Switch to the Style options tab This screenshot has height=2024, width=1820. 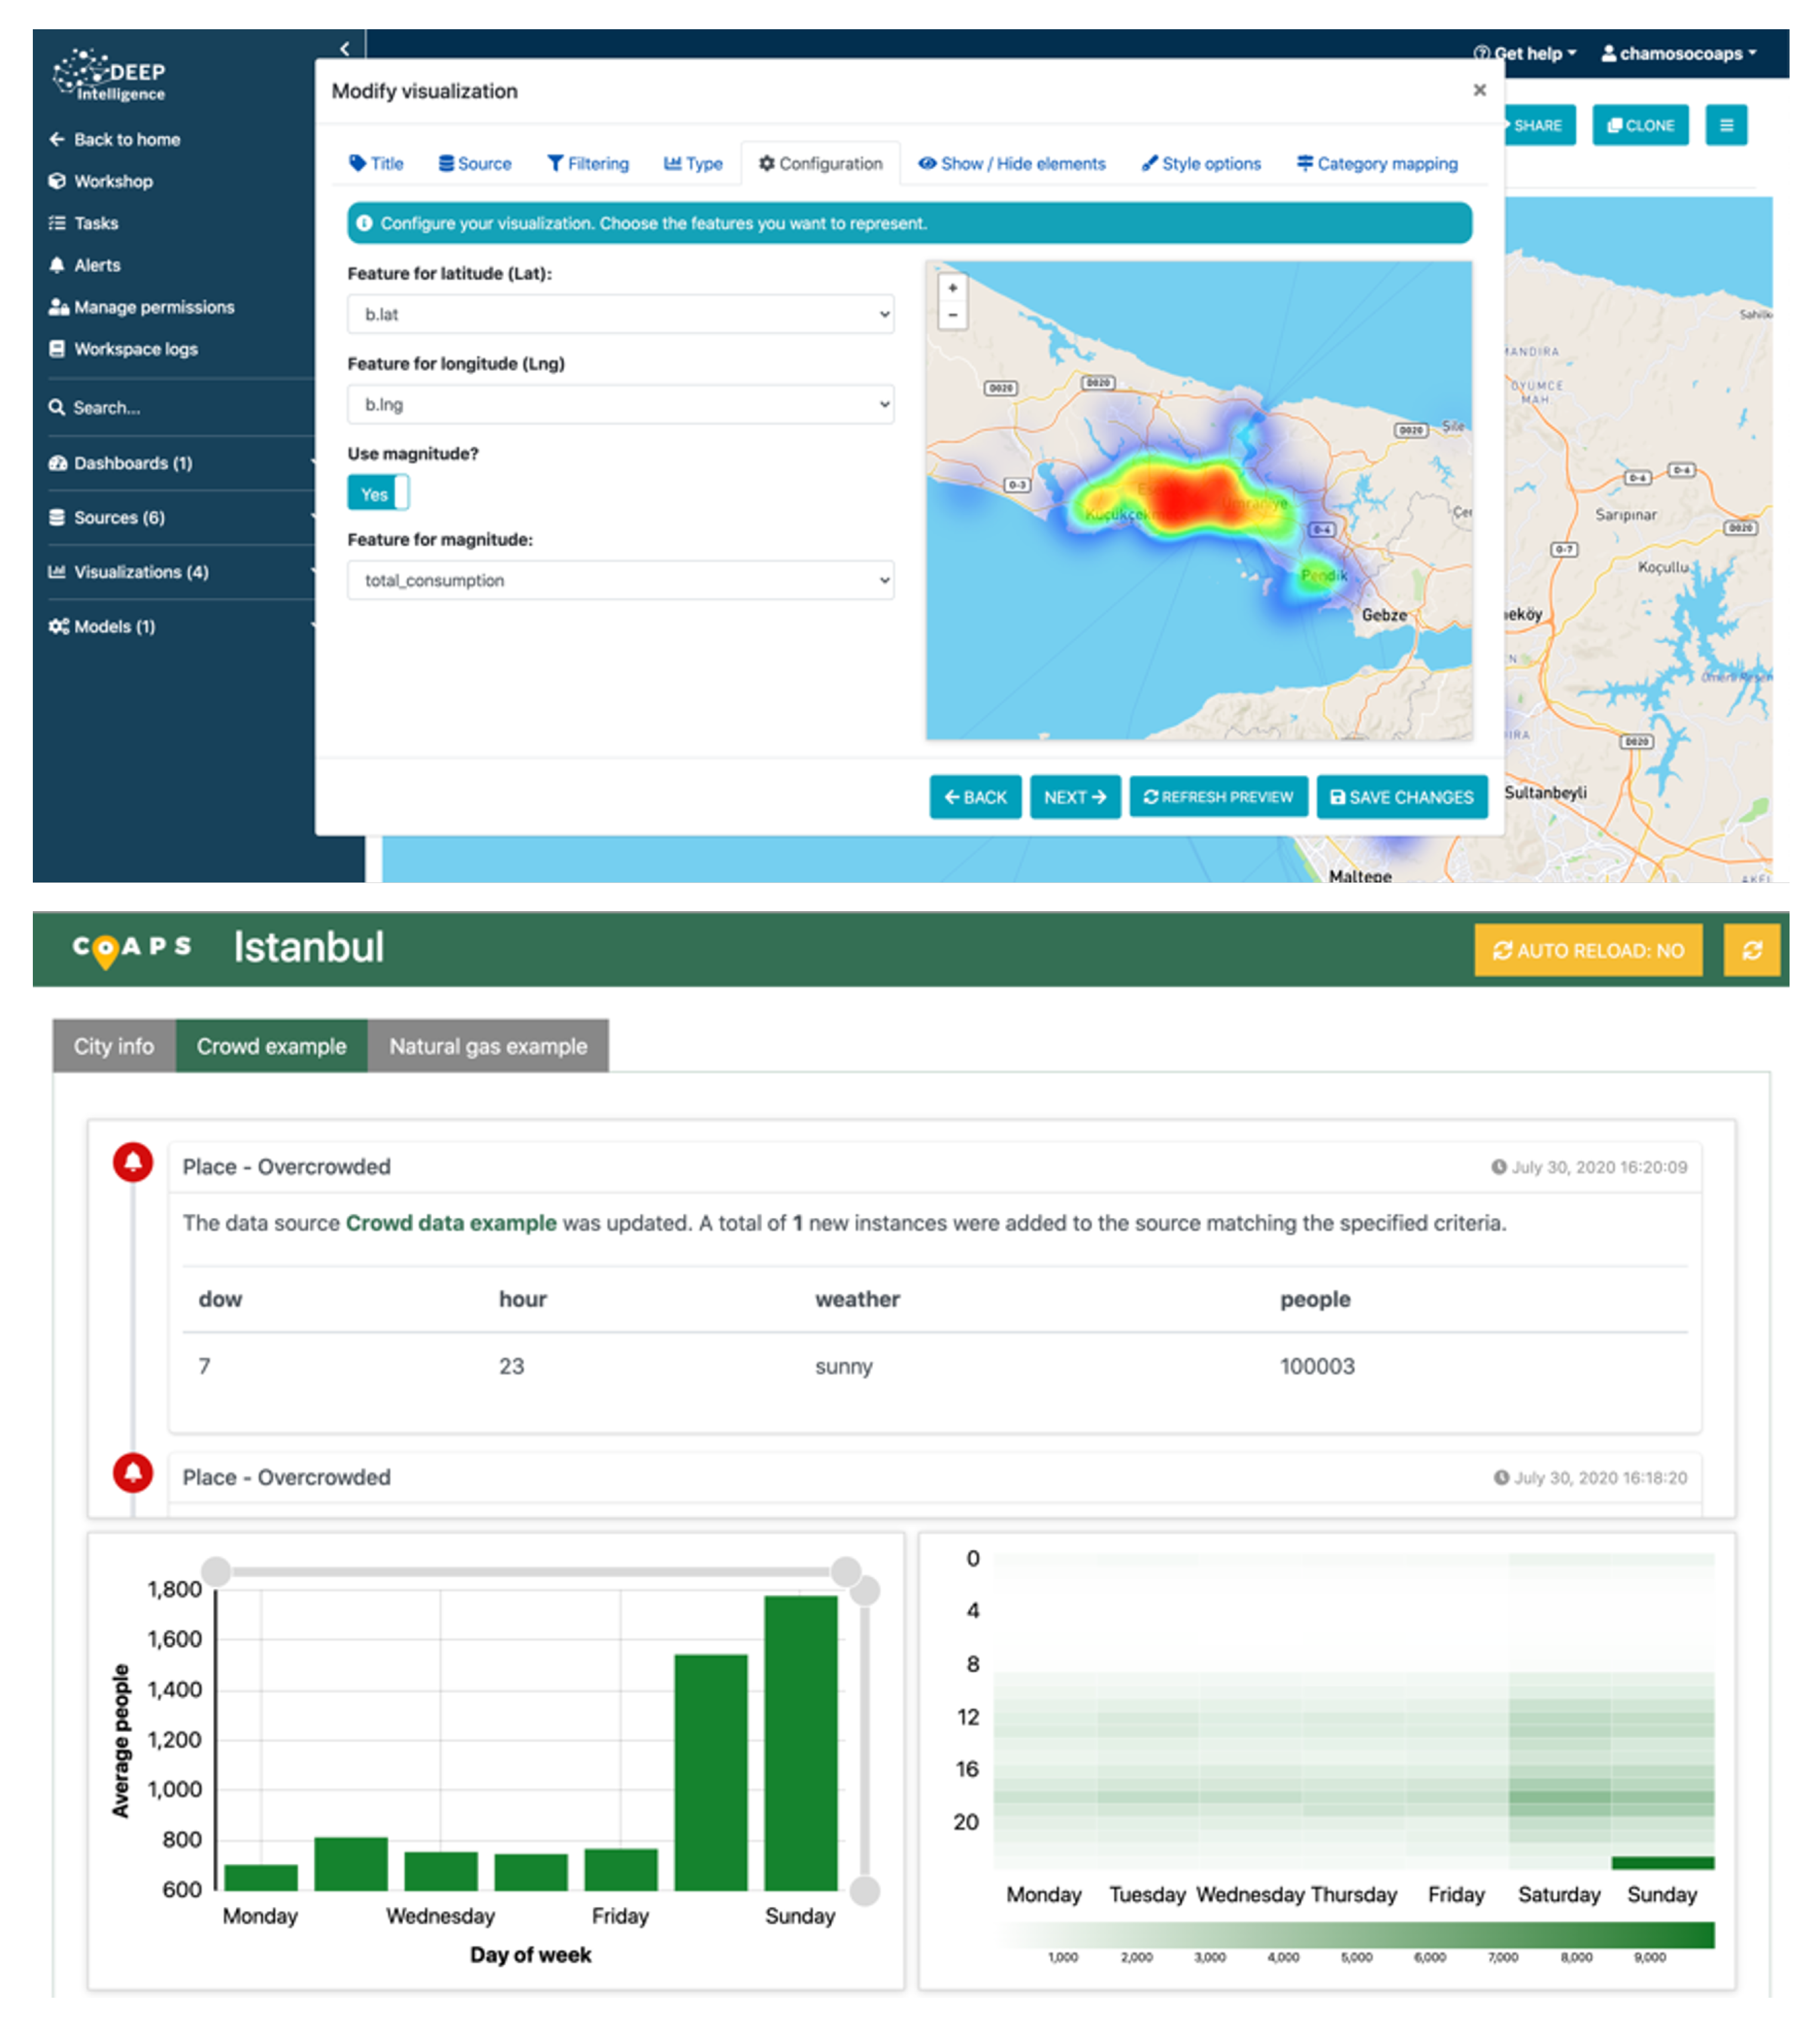(x=1201, y=164)
